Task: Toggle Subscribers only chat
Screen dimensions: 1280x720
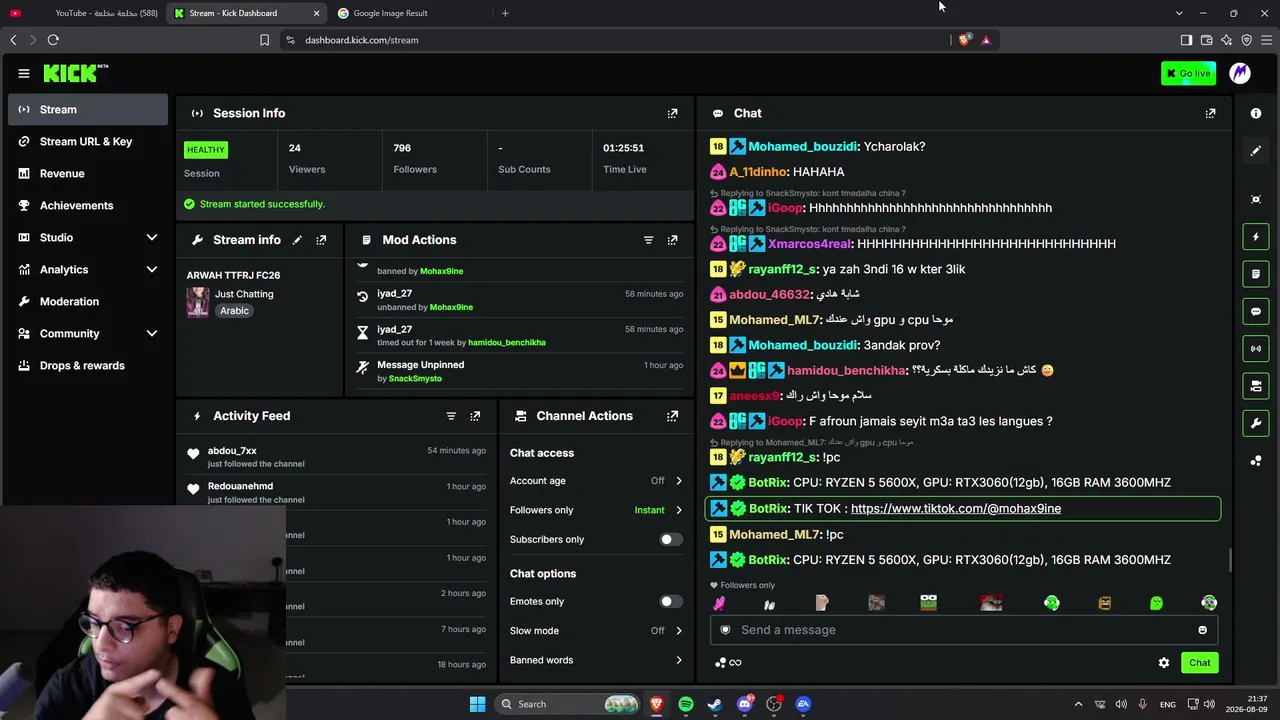Action: 671,540
